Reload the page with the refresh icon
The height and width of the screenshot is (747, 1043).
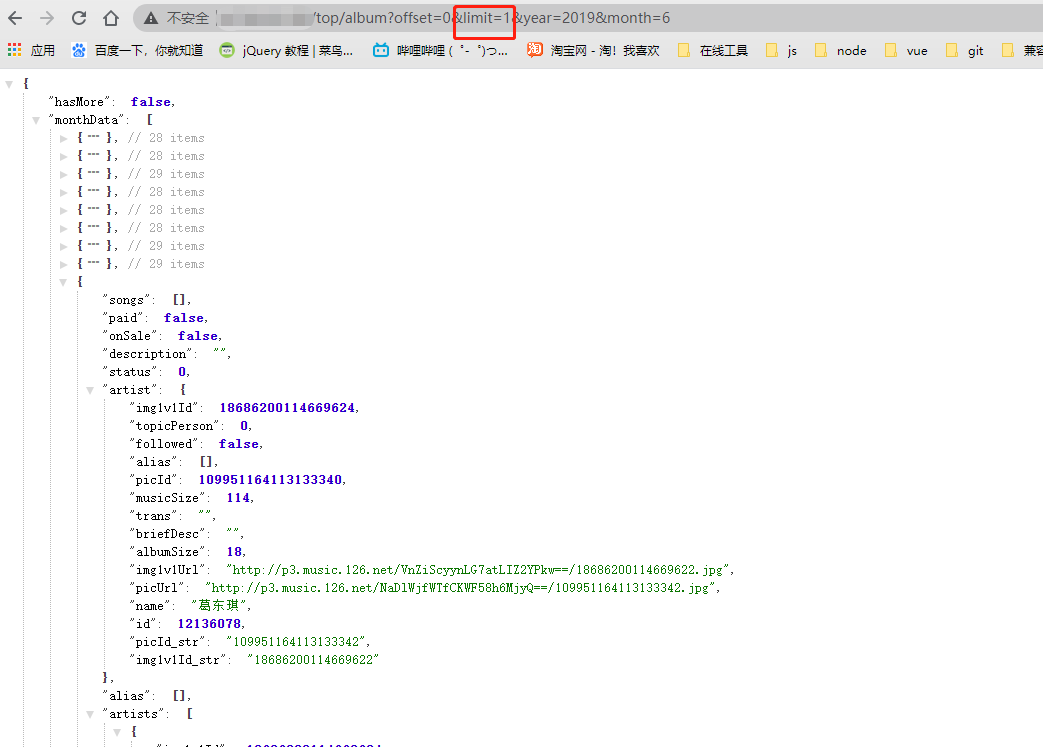point(78,17)
